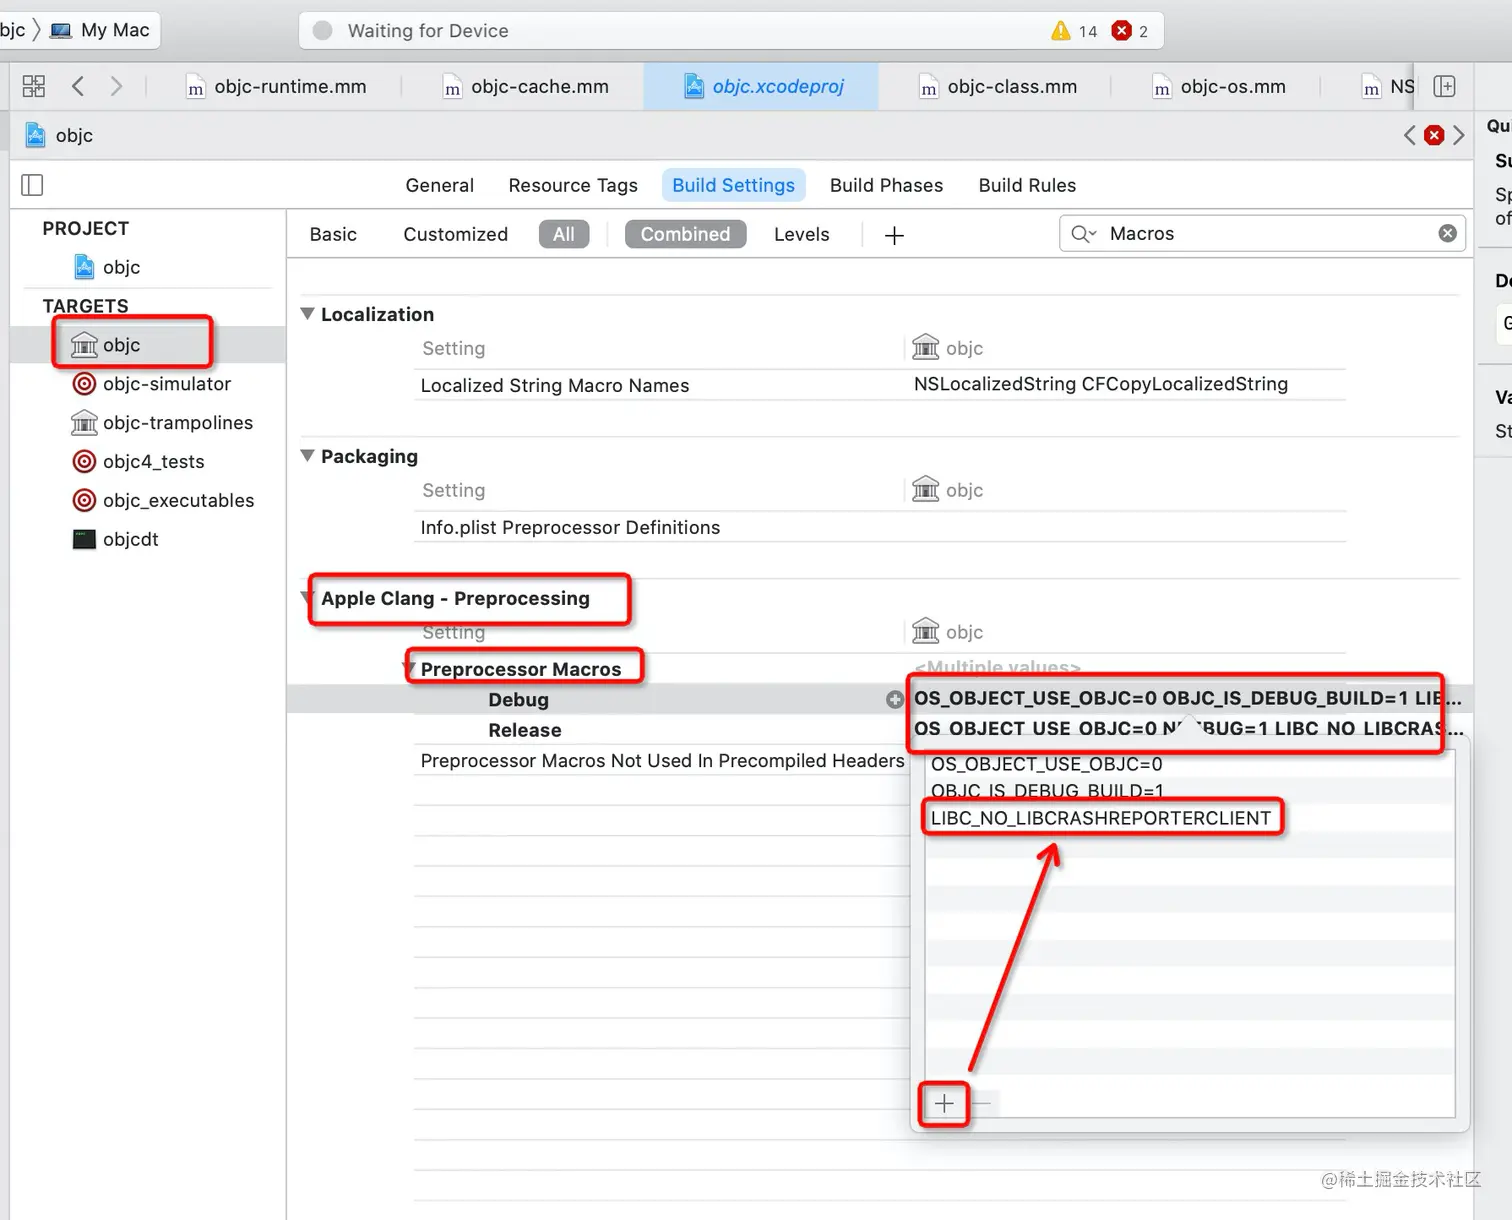Click the objc project icon in jump bar
The height and width of the screenshot is (1220, 1512).
[35, 135]
